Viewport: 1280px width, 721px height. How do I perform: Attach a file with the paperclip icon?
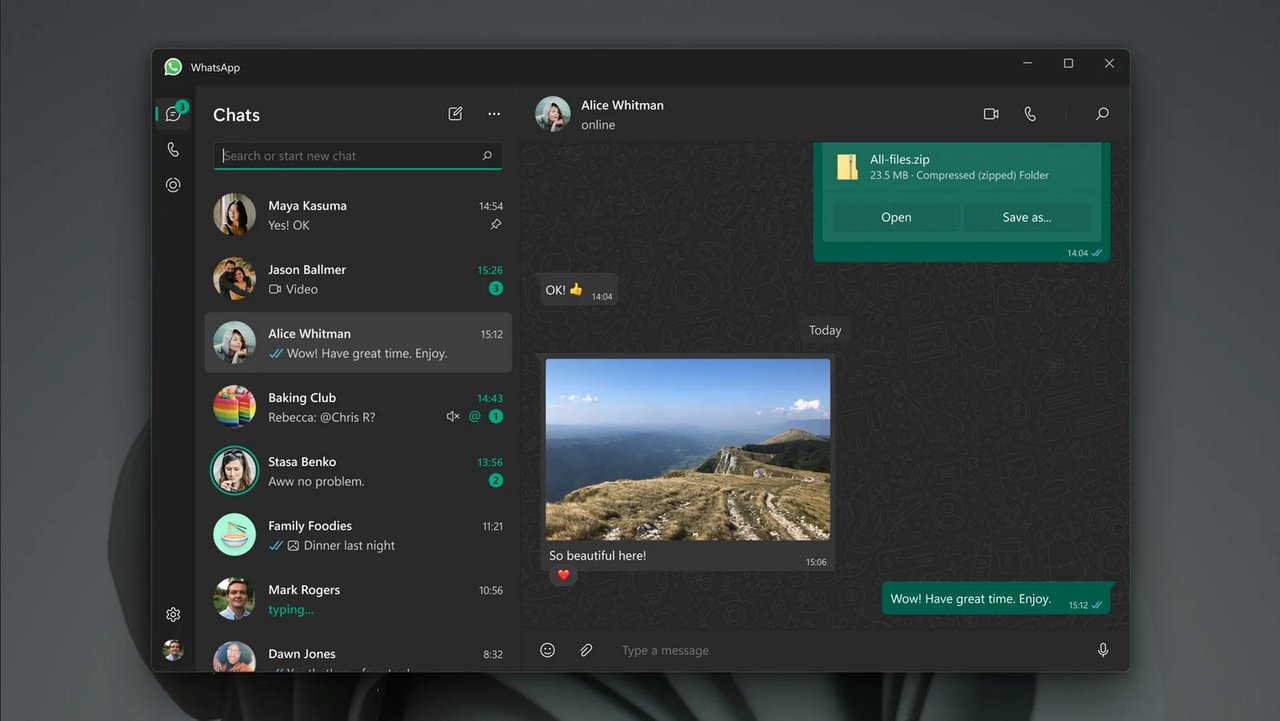tap(586, 650)
